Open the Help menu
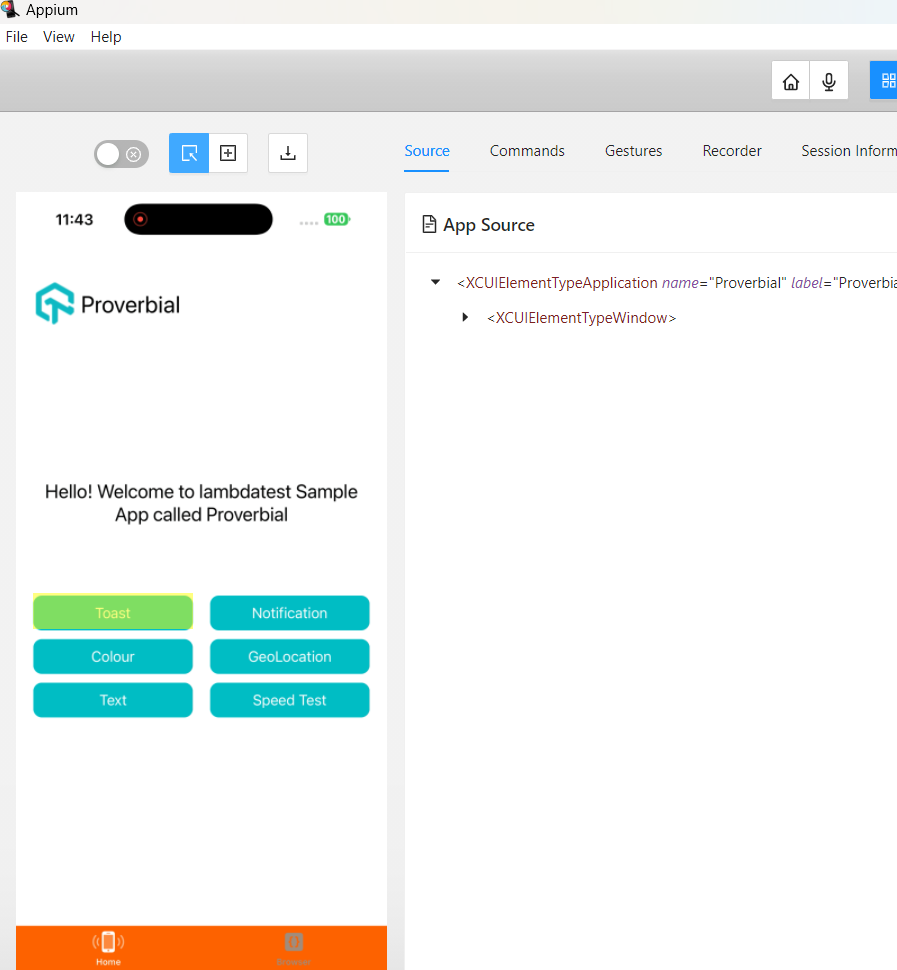Viewport: 897px width, 970px height. click(106, 37)
